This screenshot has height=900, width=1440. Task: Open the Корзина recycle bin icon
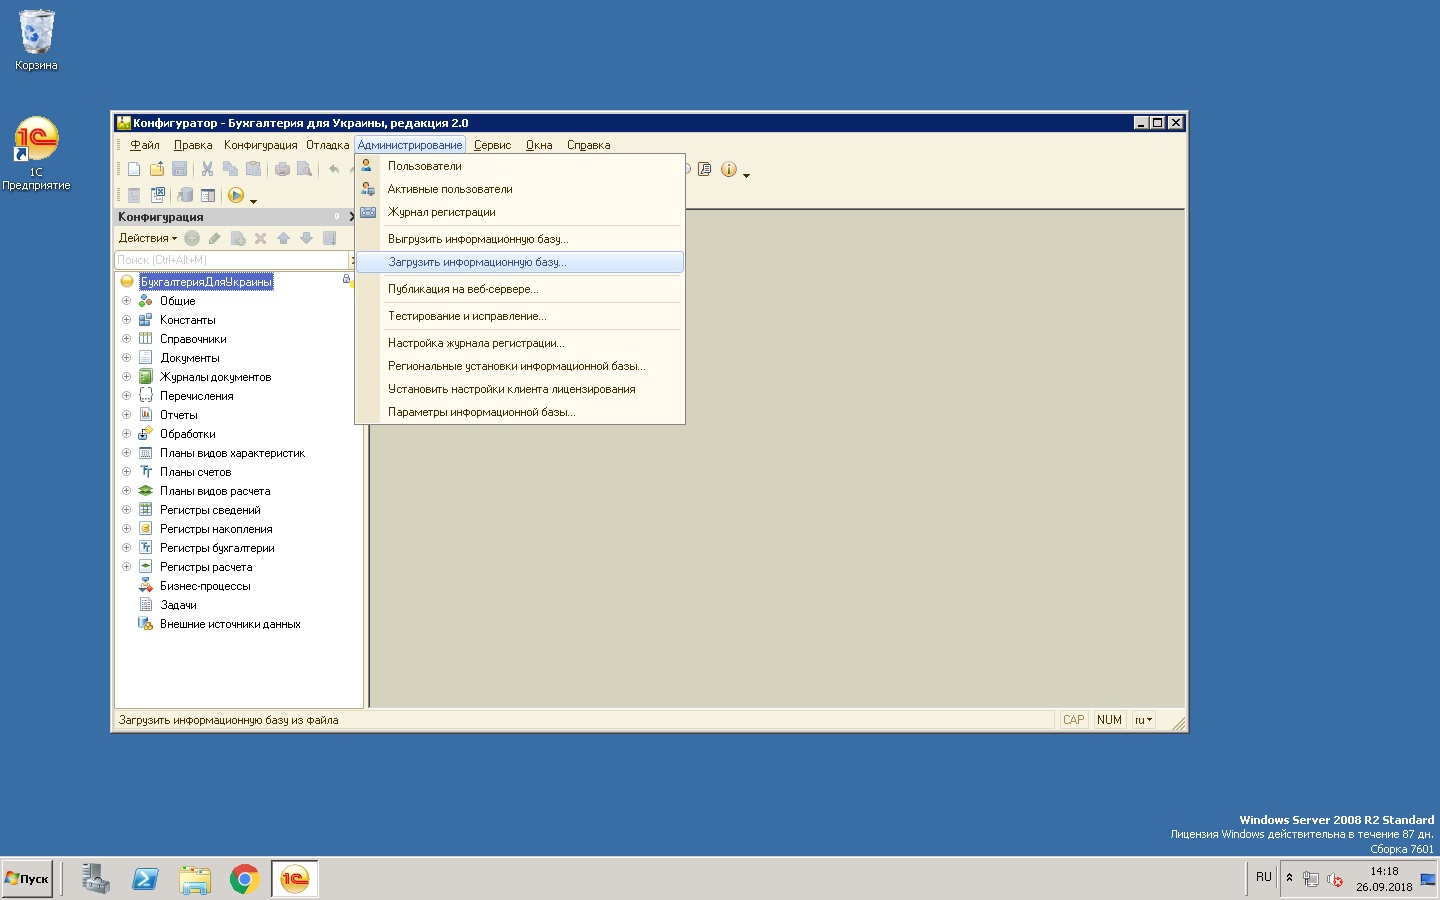click(x=36, y=40)
